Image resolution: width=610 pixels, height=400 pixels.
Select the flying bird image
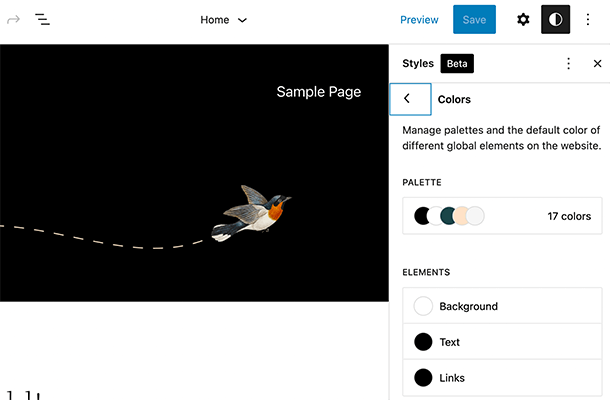click(x=251, y=212)
